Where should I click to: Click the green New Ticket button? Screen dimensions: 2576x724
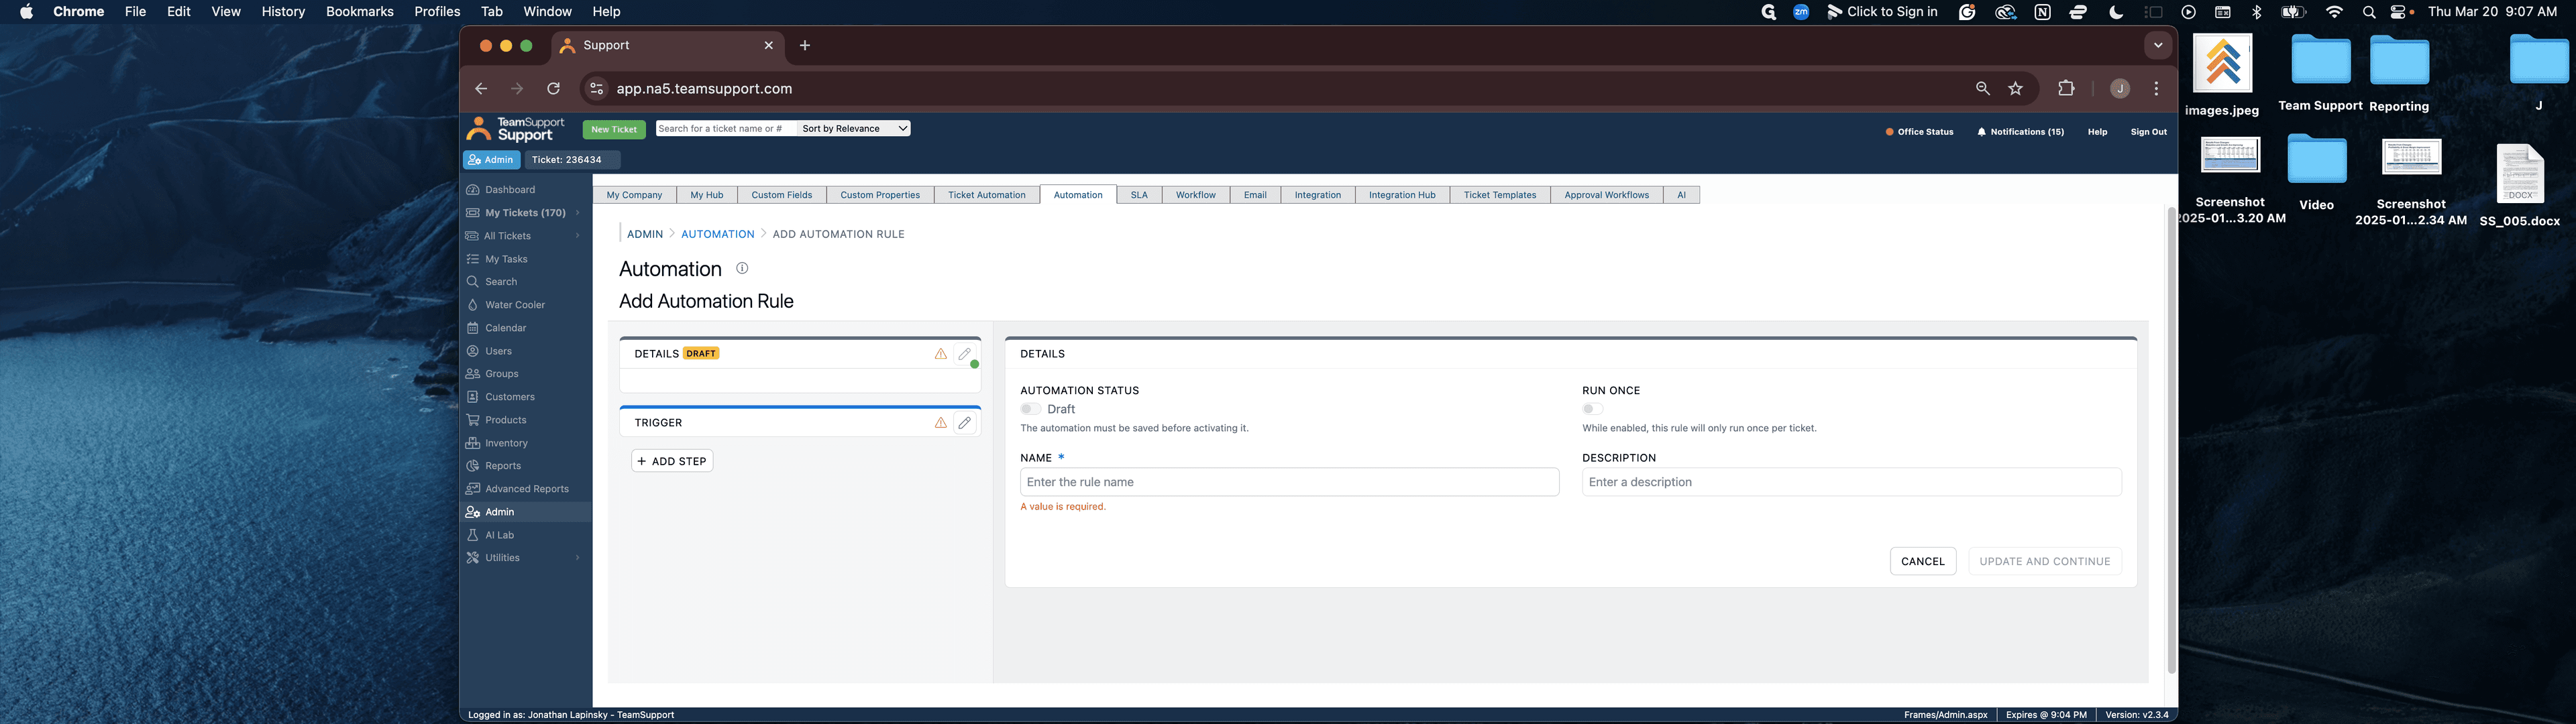pos(614,130)
